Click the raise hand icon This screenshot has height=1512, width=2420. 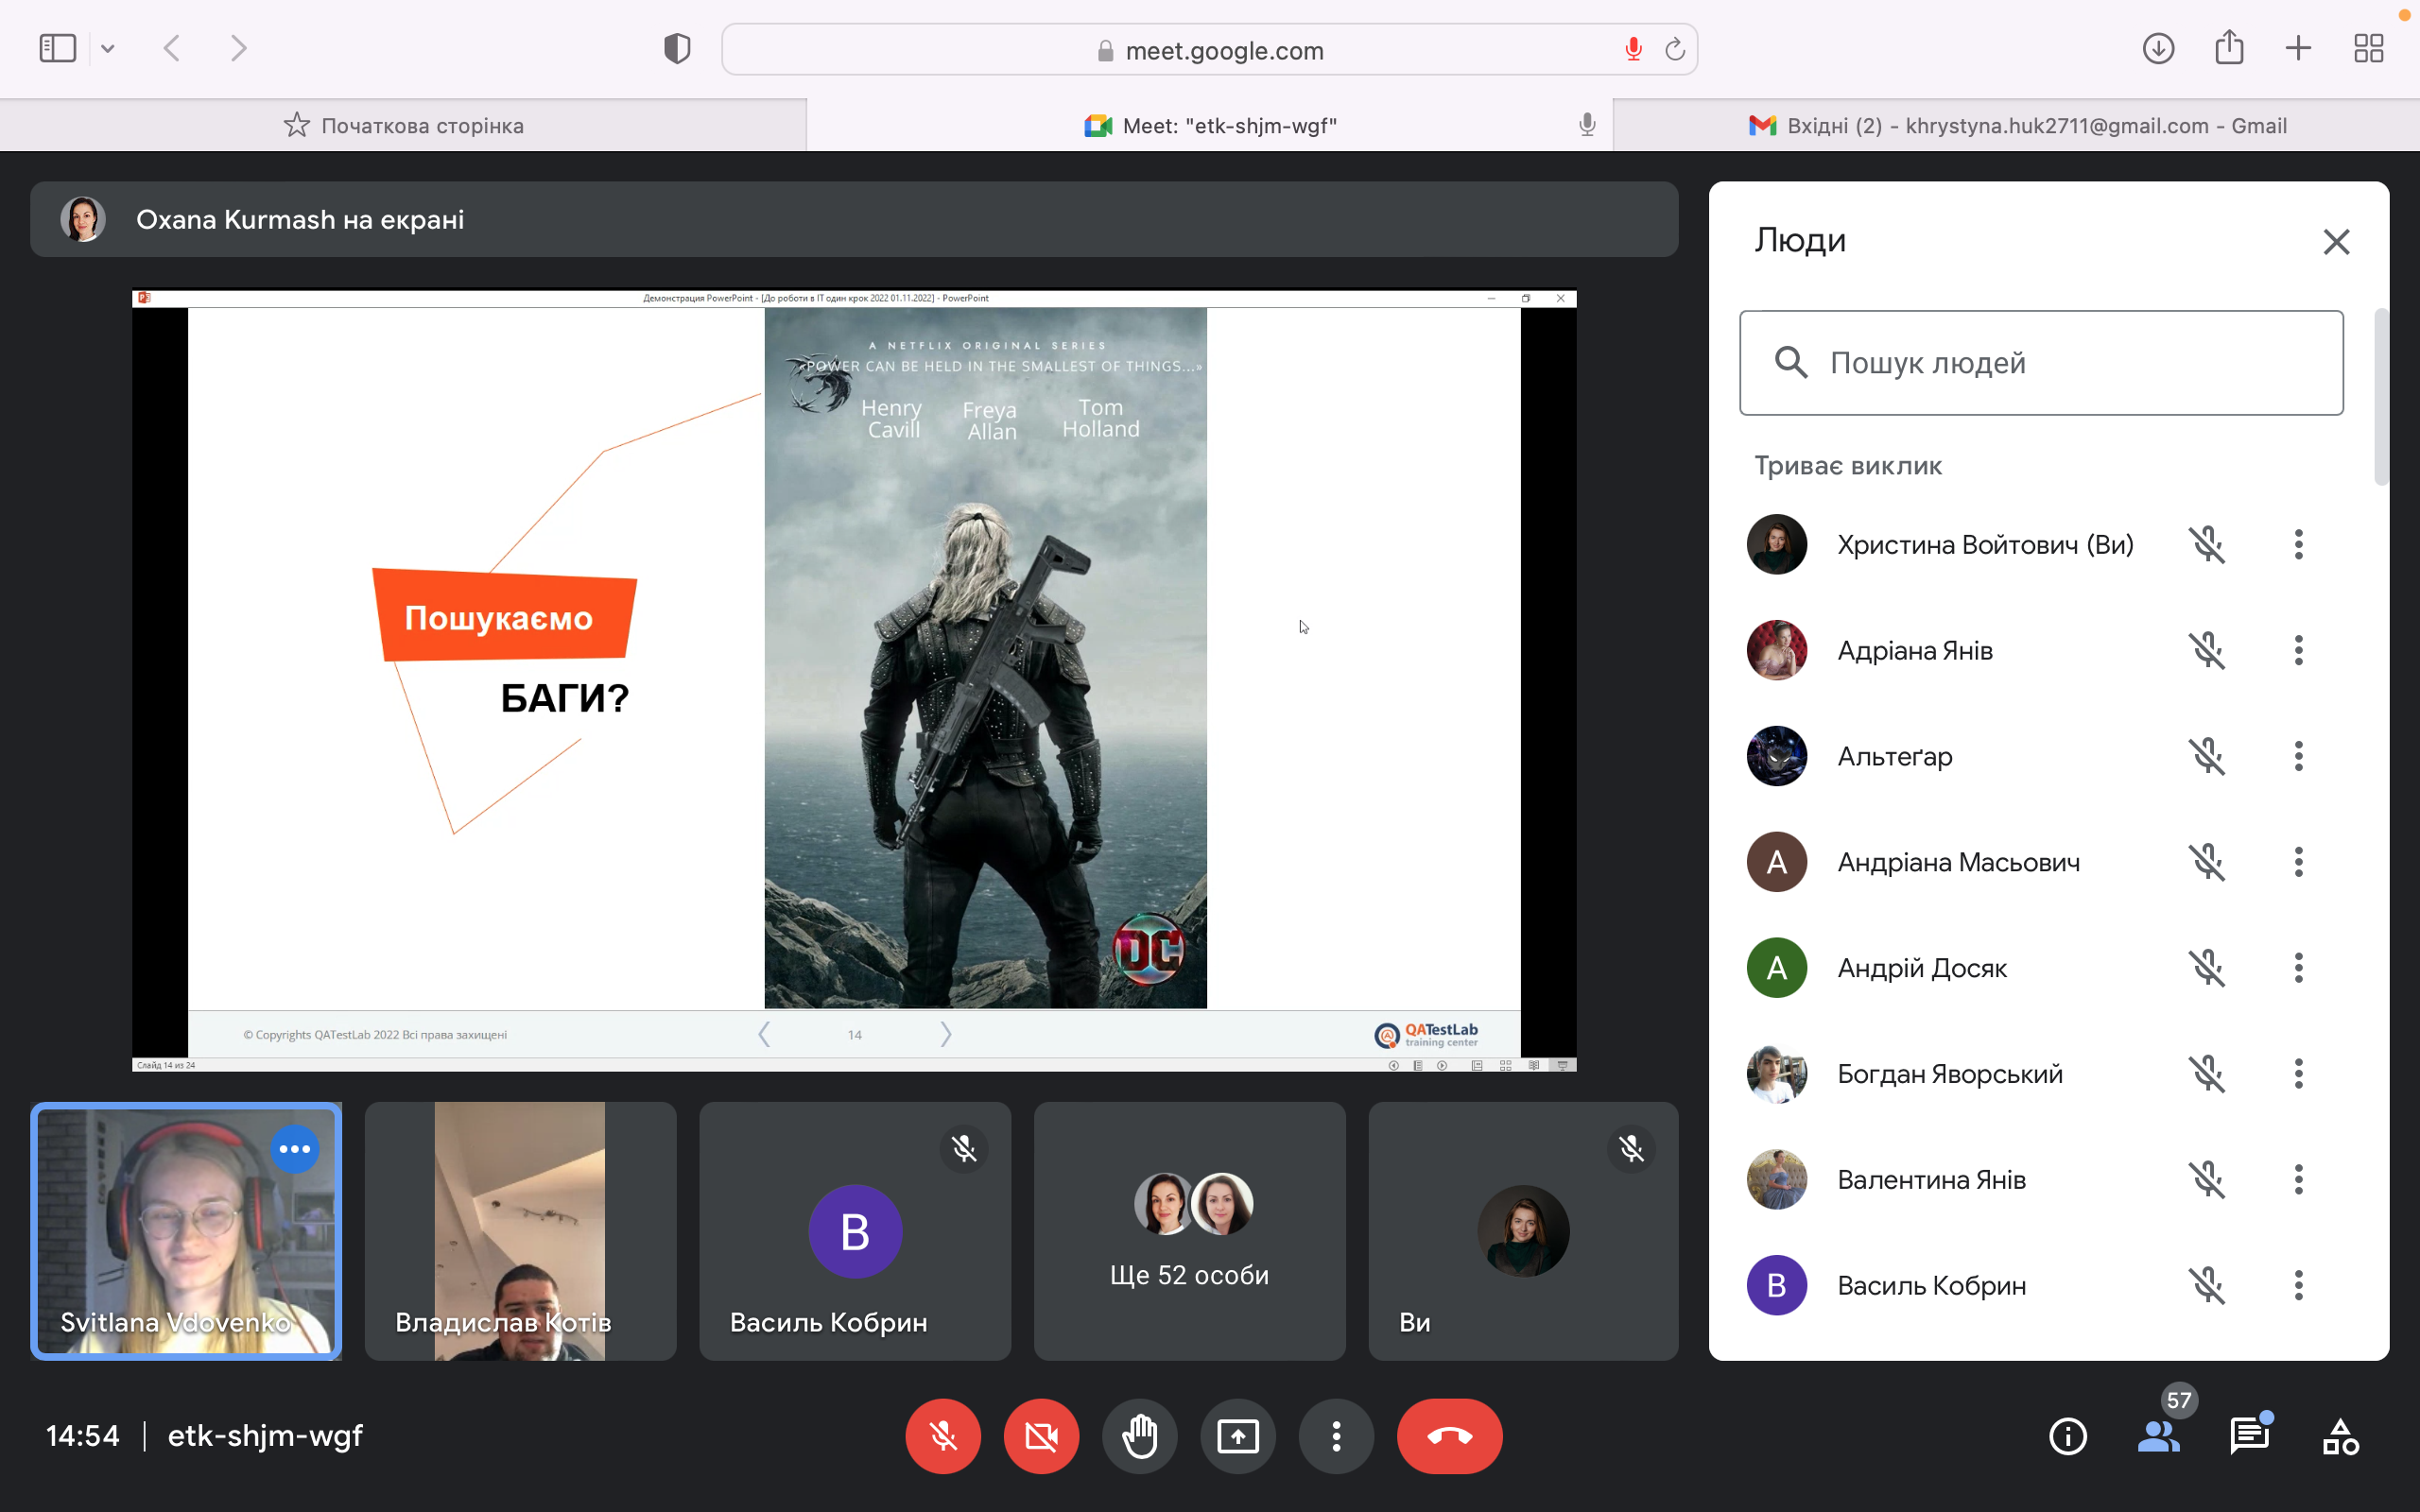(1140, 1436)
